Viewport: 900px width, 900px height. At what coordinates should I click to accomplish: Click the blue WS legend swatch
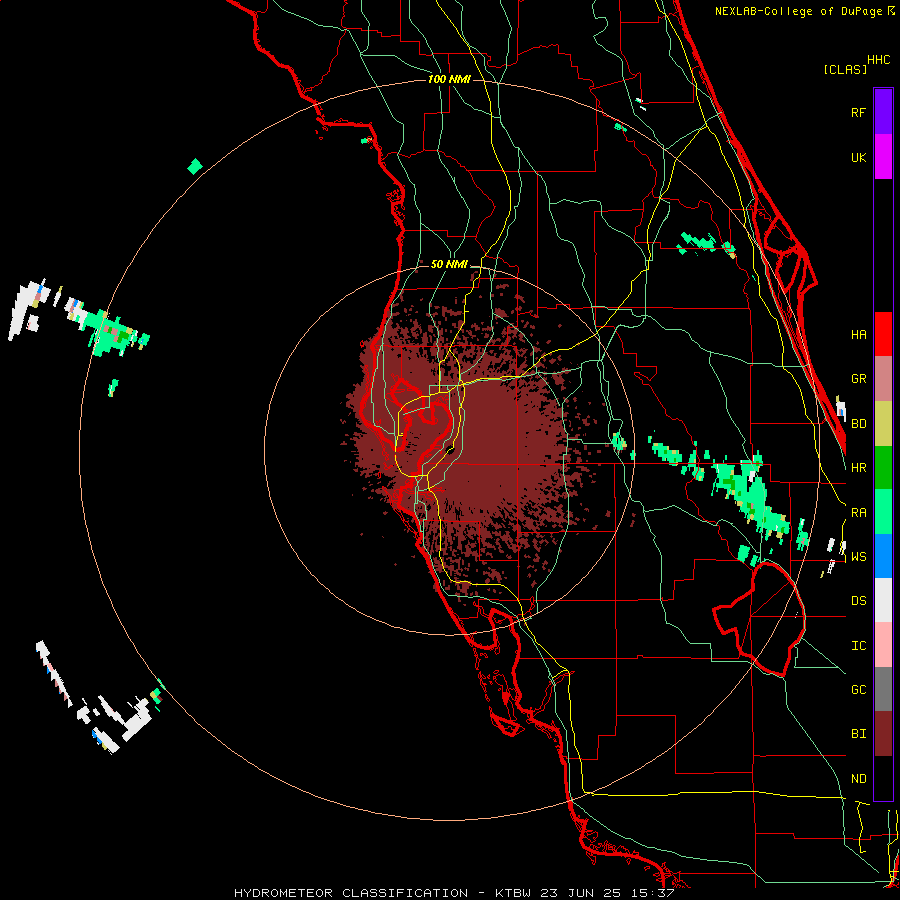883,556
